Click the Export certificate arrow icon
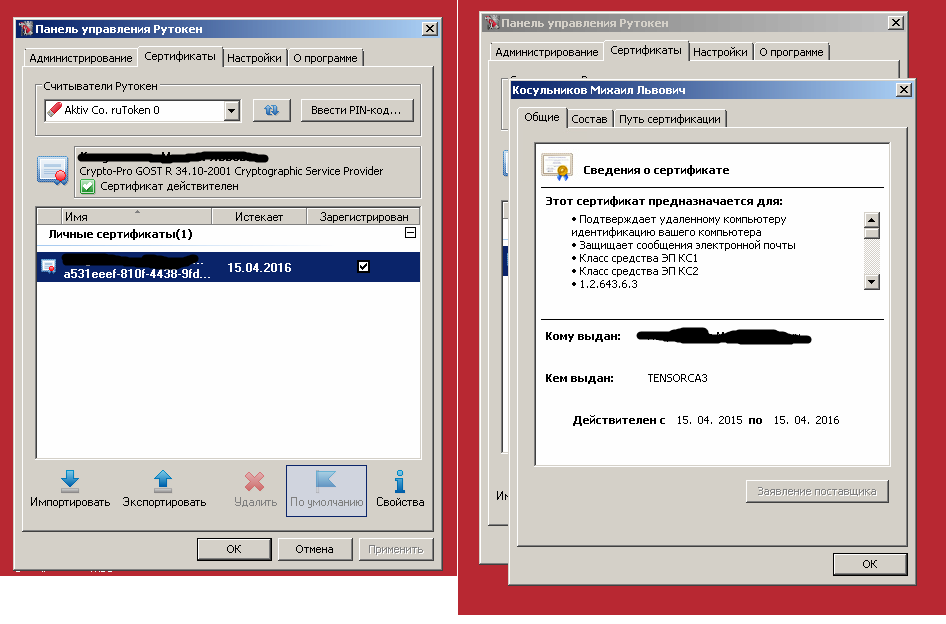This screenshot has height=624, width=946. [x=164, y=481]
